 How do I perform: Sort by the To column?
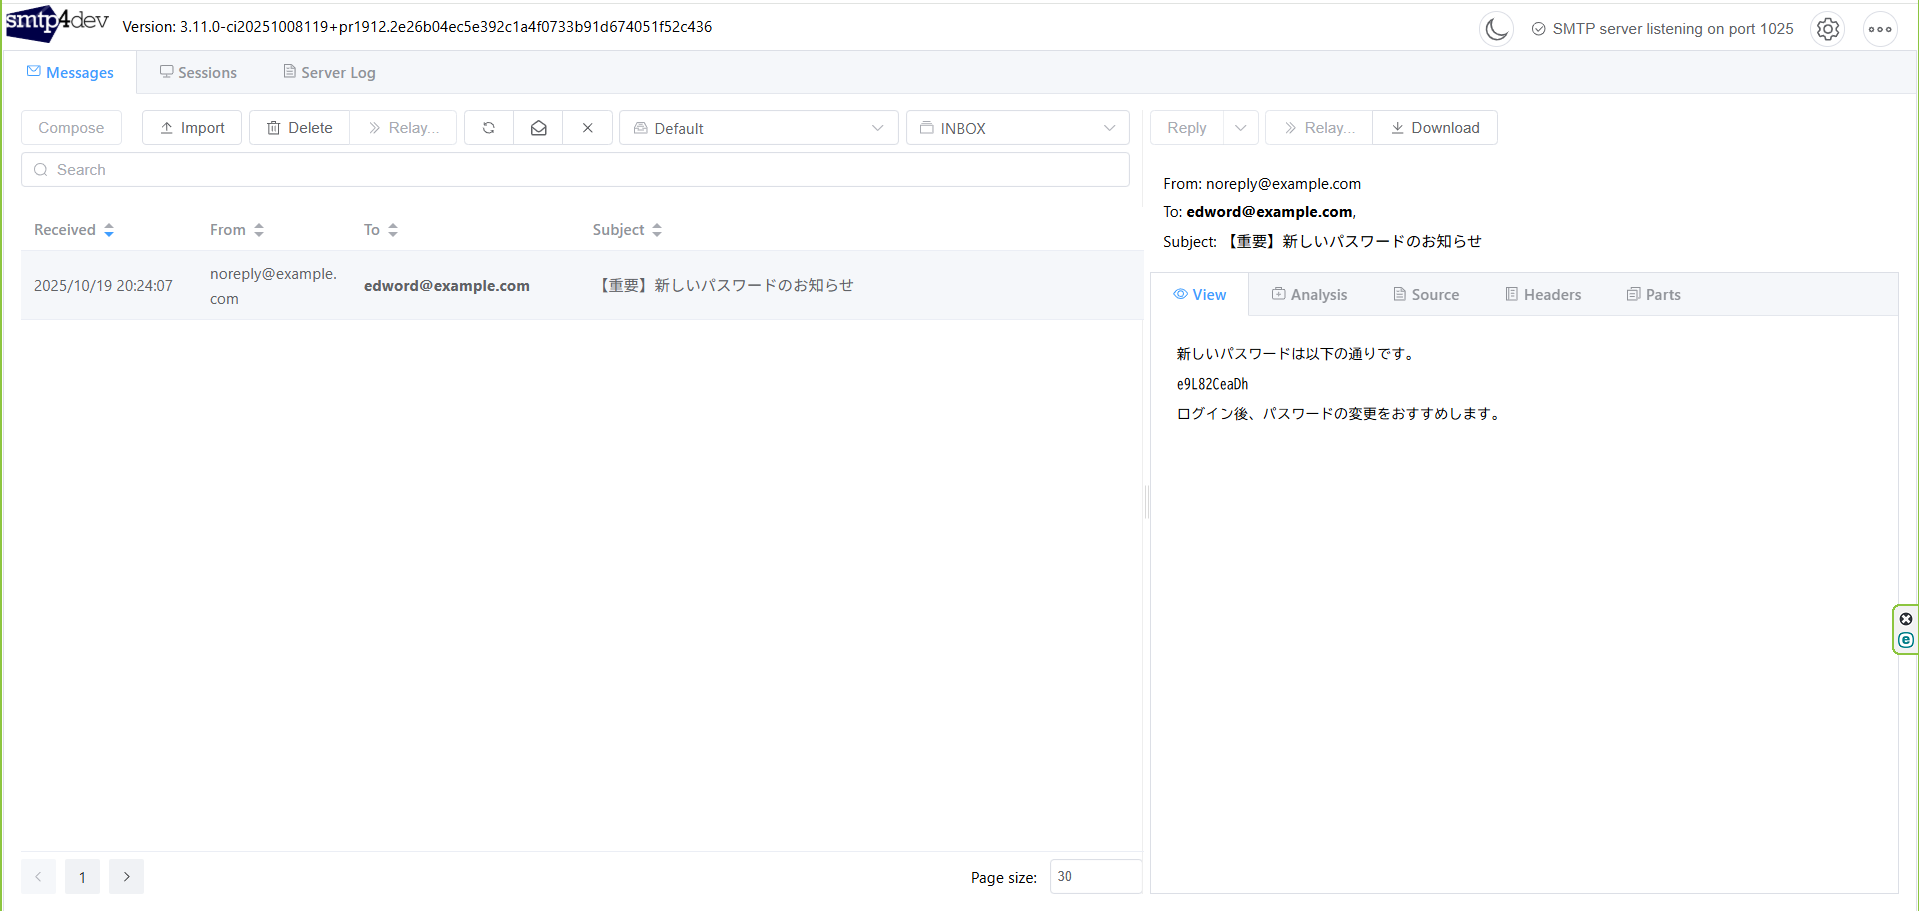click(381, 230)
